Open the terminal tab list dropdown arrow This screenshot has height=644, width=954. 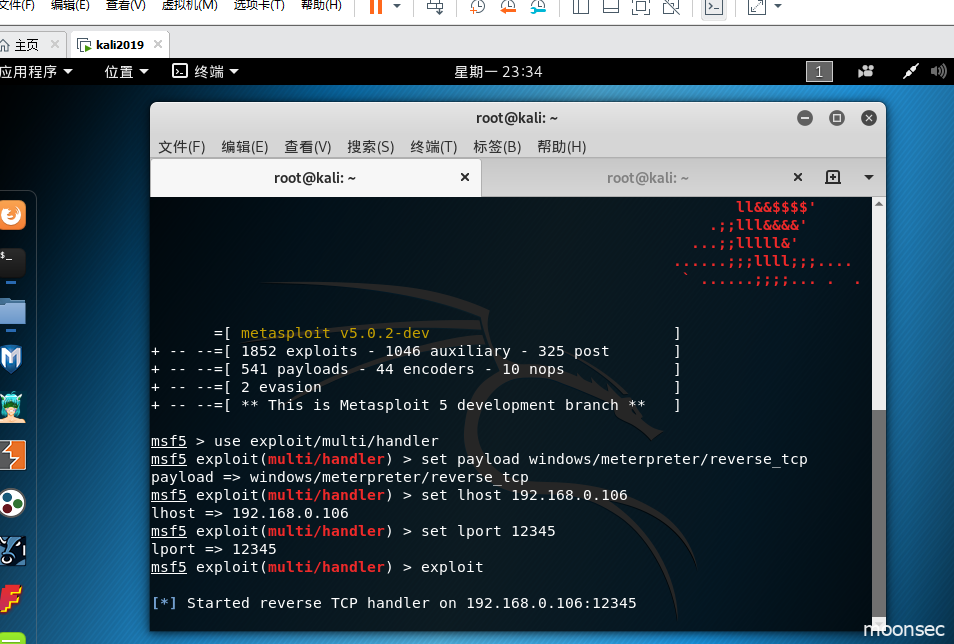869,177
